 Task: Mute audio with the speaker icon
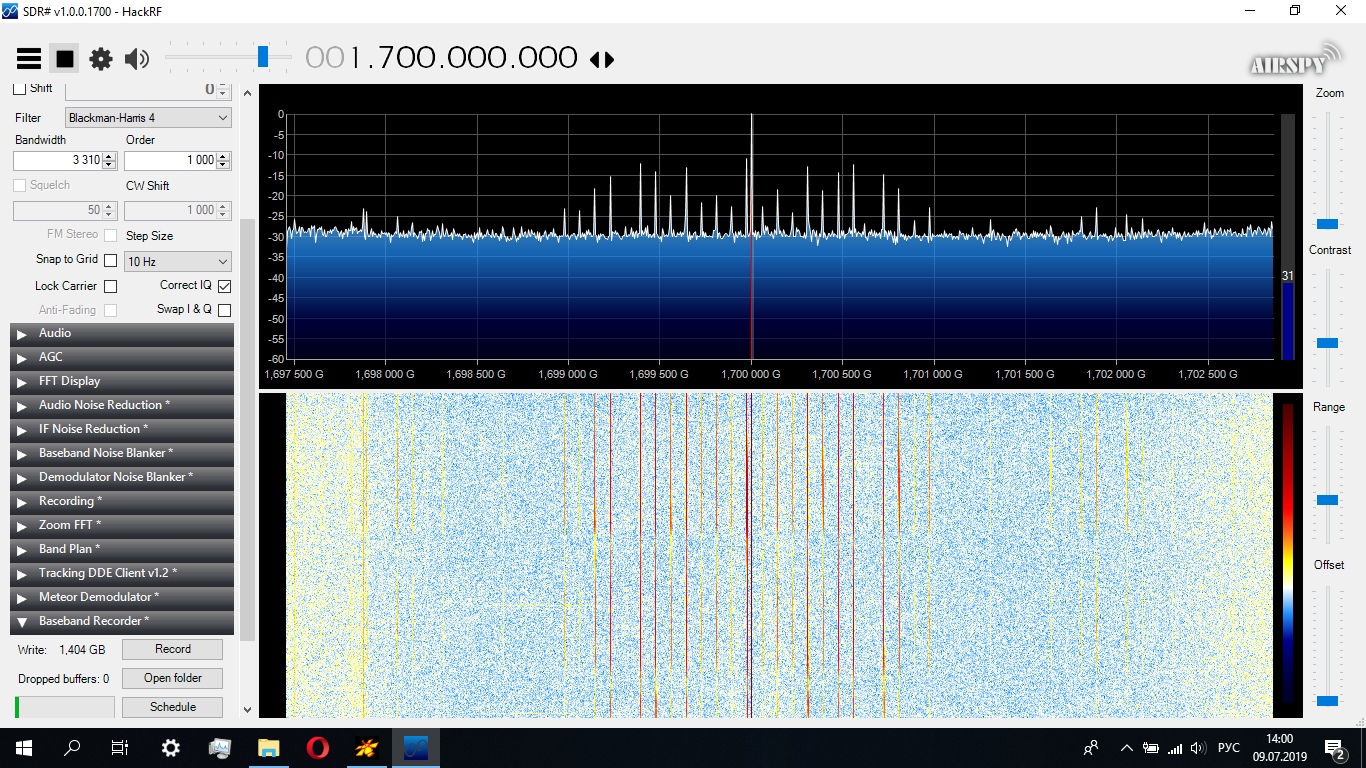tap(137, 59)
